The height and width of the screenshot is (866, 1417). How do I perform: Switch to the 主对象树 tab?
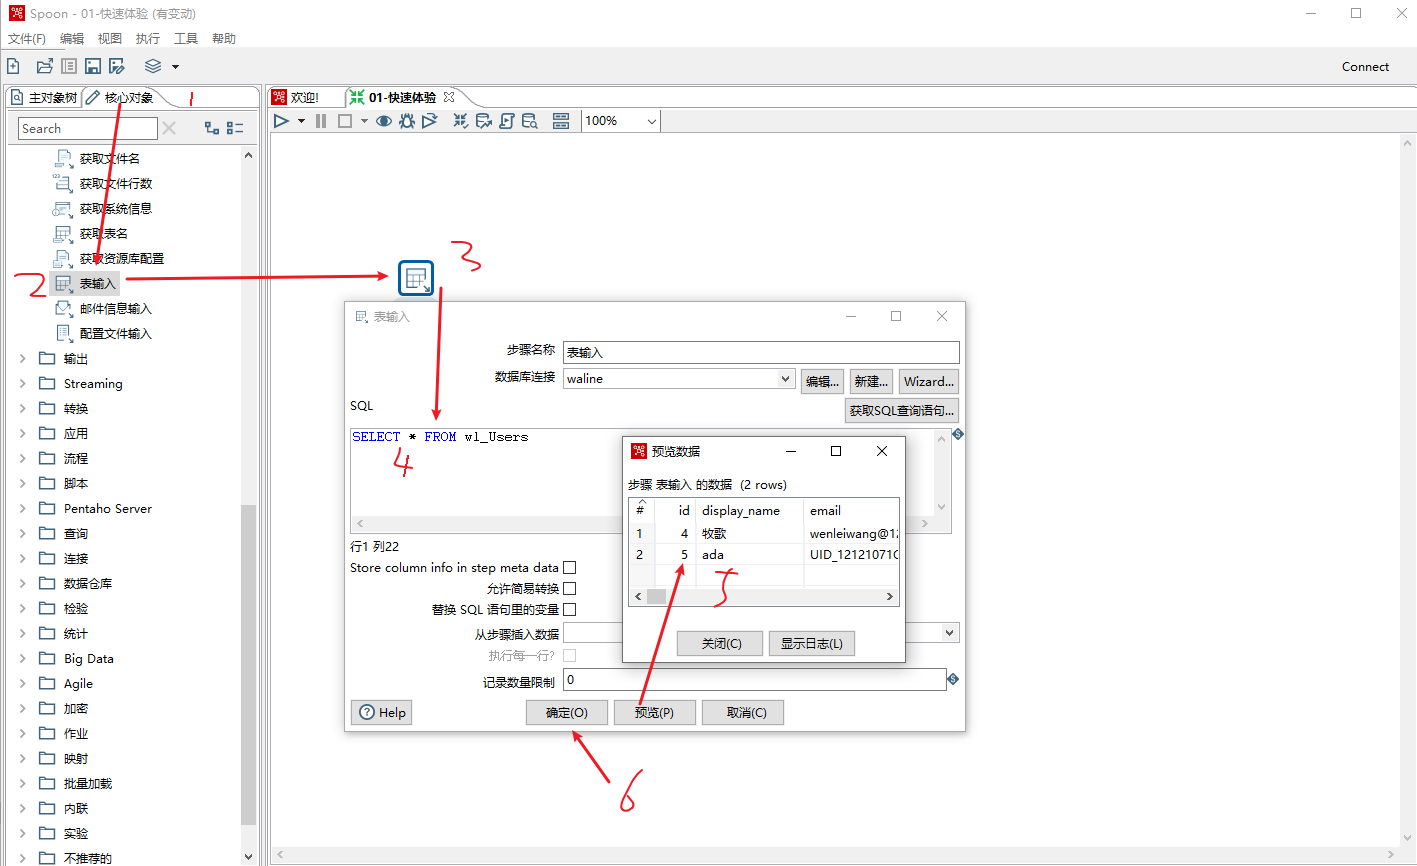[44, 97]
